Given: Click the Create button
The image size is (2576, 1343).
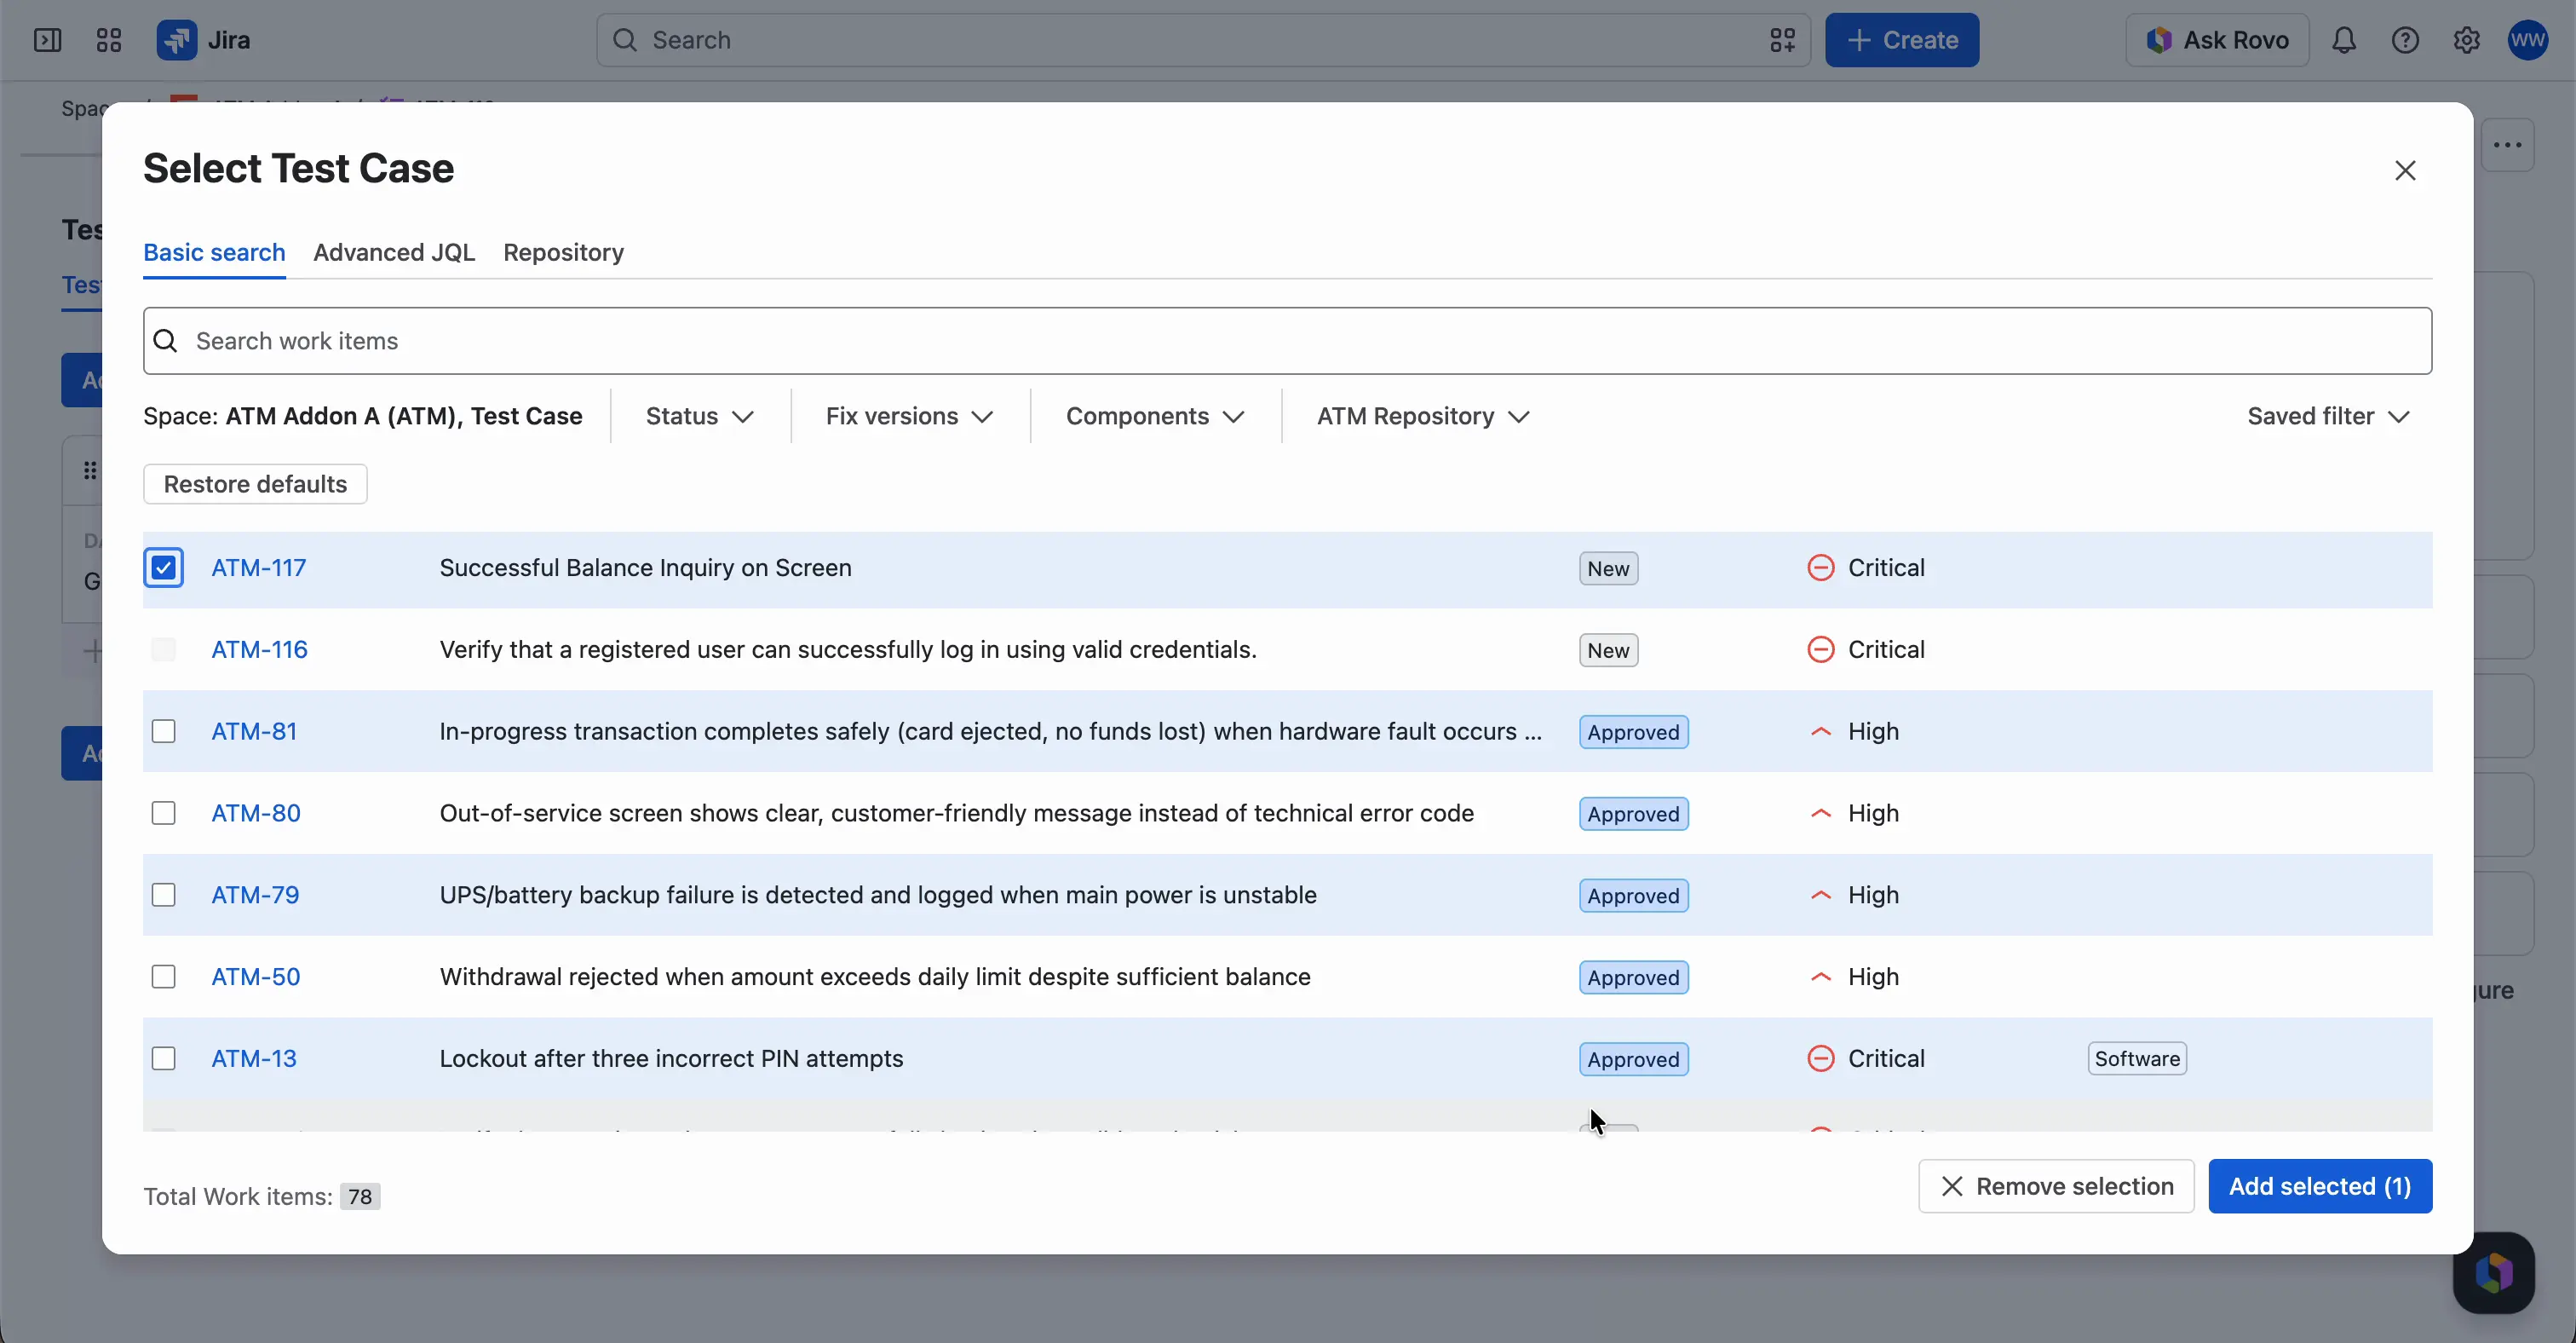Looking at the screenshot, I should pyautogui.click(x=1902, y=40).
